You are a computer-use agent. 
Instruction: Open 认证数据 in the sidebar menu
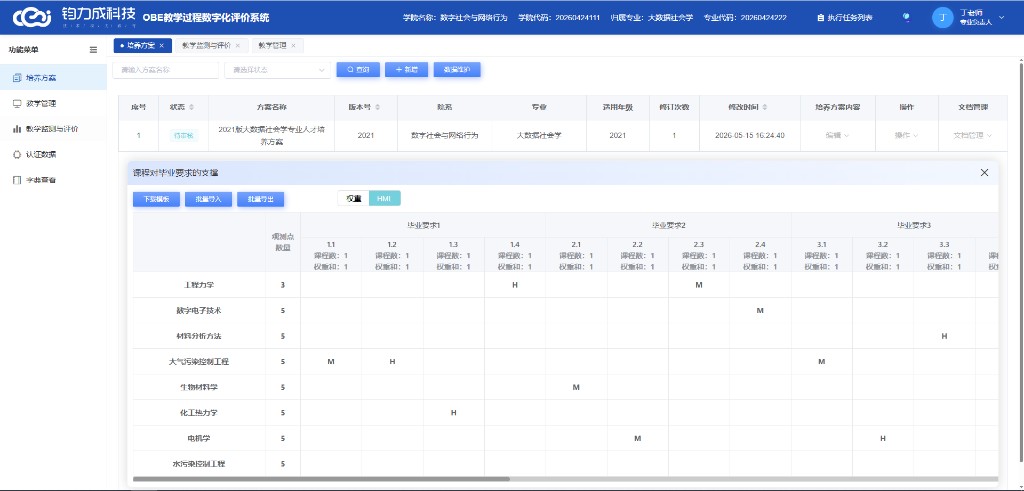click(x=54, y=155)
